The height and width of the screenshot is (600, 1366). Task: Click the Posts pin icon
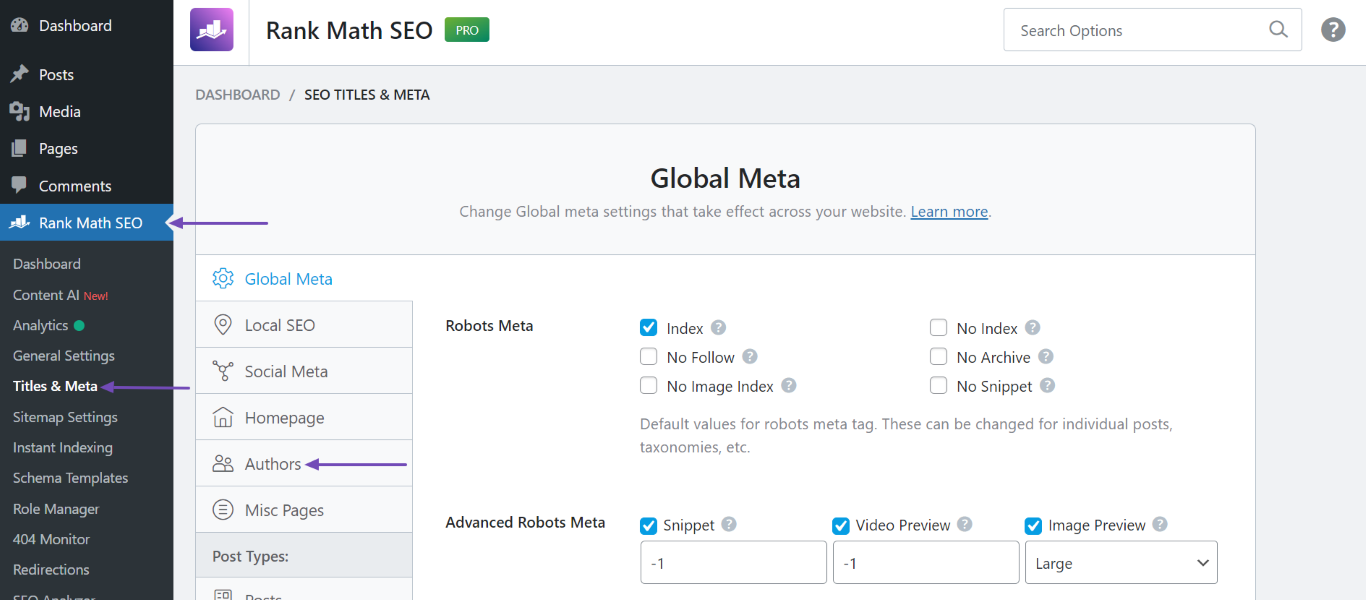[19, 75]
